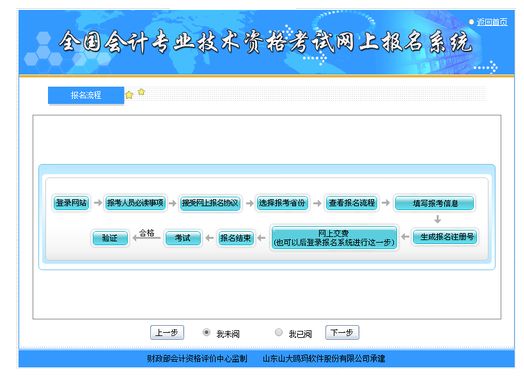Click the 下一步 button
524x379 pixels.
click(342, 333)
